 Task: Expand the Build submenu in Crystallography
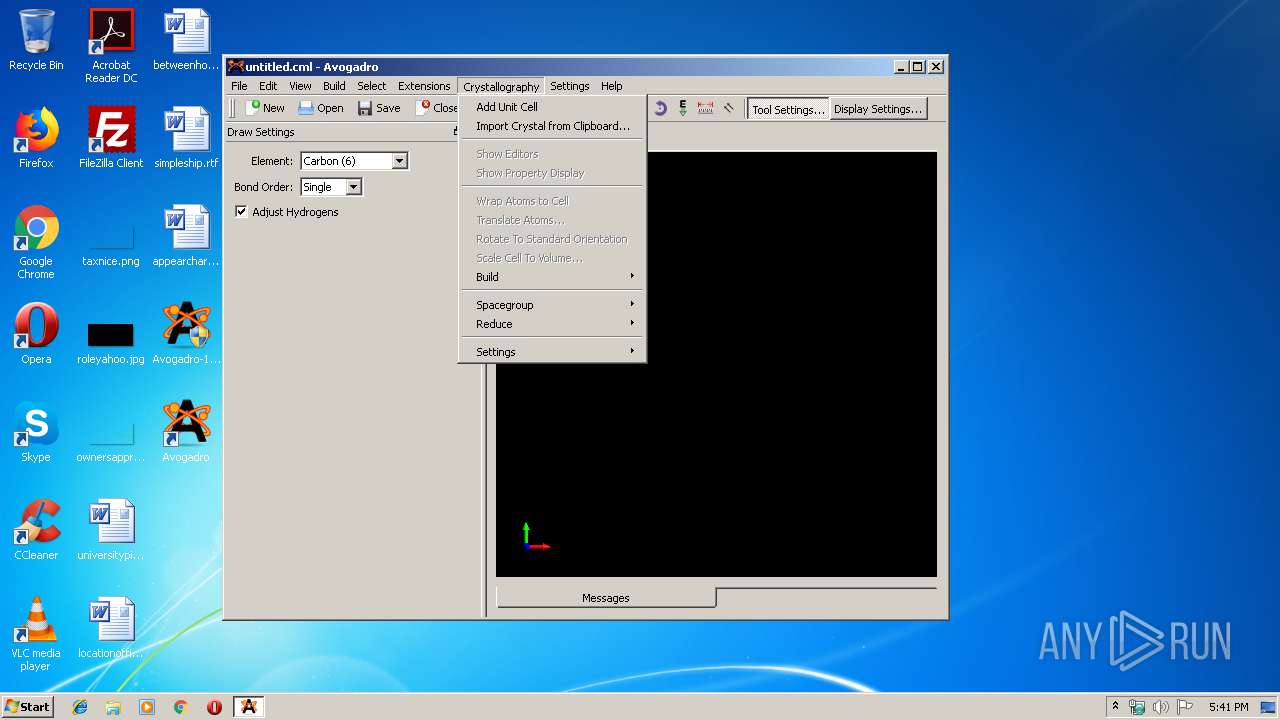[x=552, y=277]
